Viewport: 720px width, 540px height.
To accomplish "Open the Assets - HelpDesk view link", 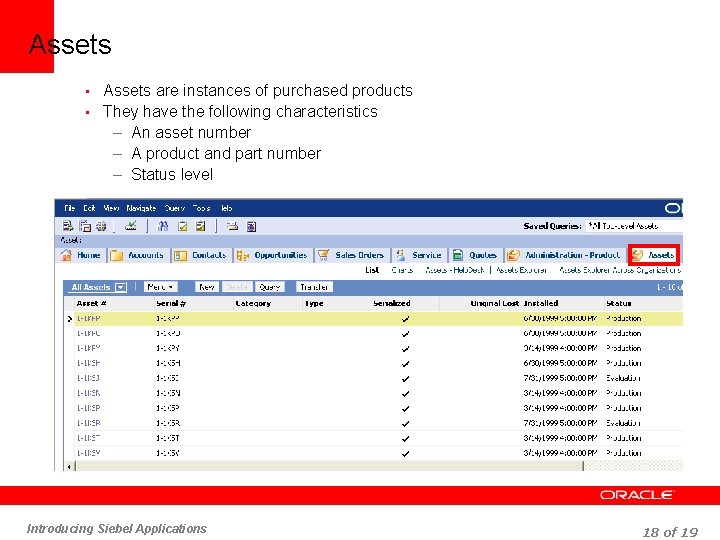I will [x=455, y=270].
